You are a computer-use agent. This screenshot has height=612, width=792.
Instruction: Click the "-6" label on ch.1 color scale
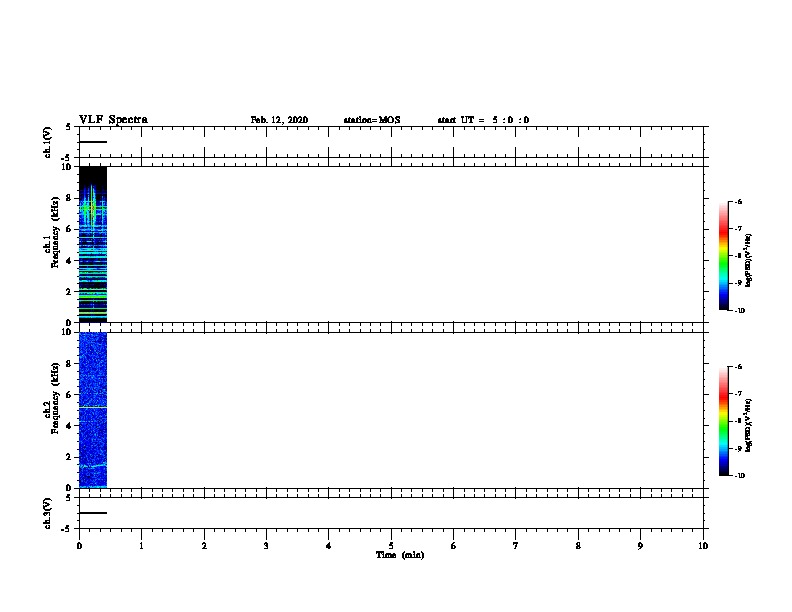pos(738,201)
